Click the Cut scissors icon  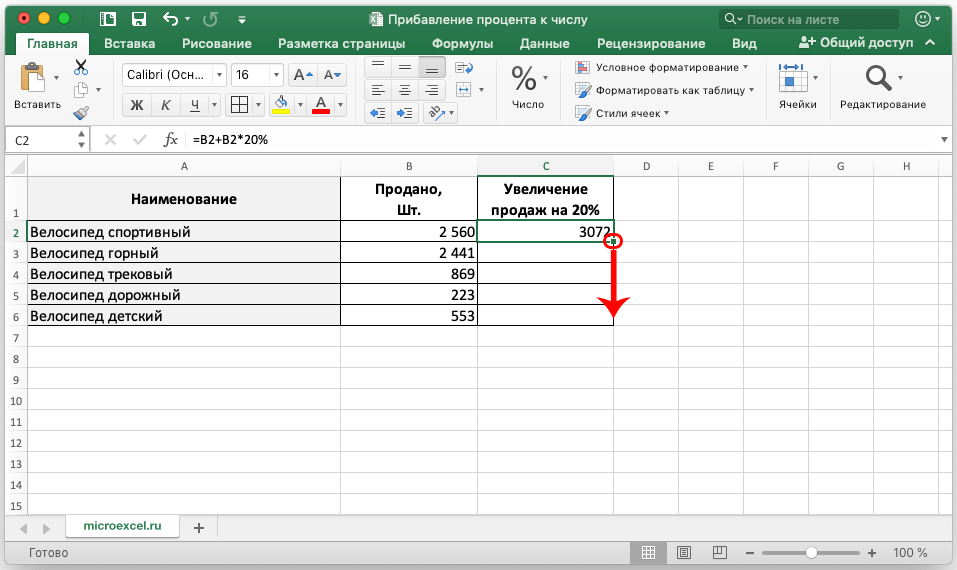click(81, 67)
